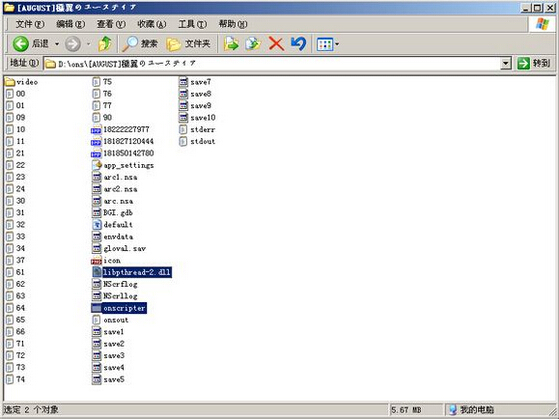Image resolution: width=559 pixels, height=420 pixels.
Task: Expand the address bar dropdown
Action: (506, 64)
